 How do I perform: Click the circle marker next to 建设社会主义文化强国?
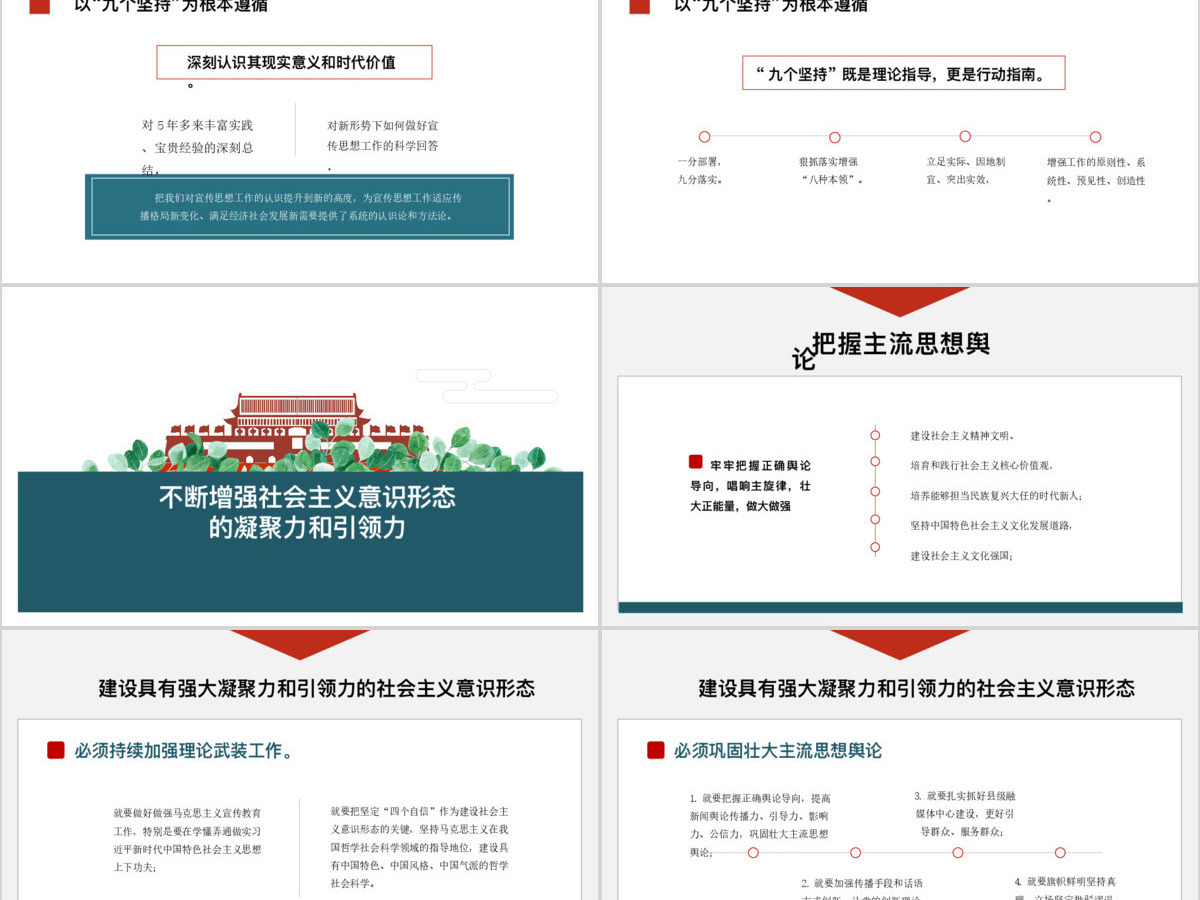(875, 547)
